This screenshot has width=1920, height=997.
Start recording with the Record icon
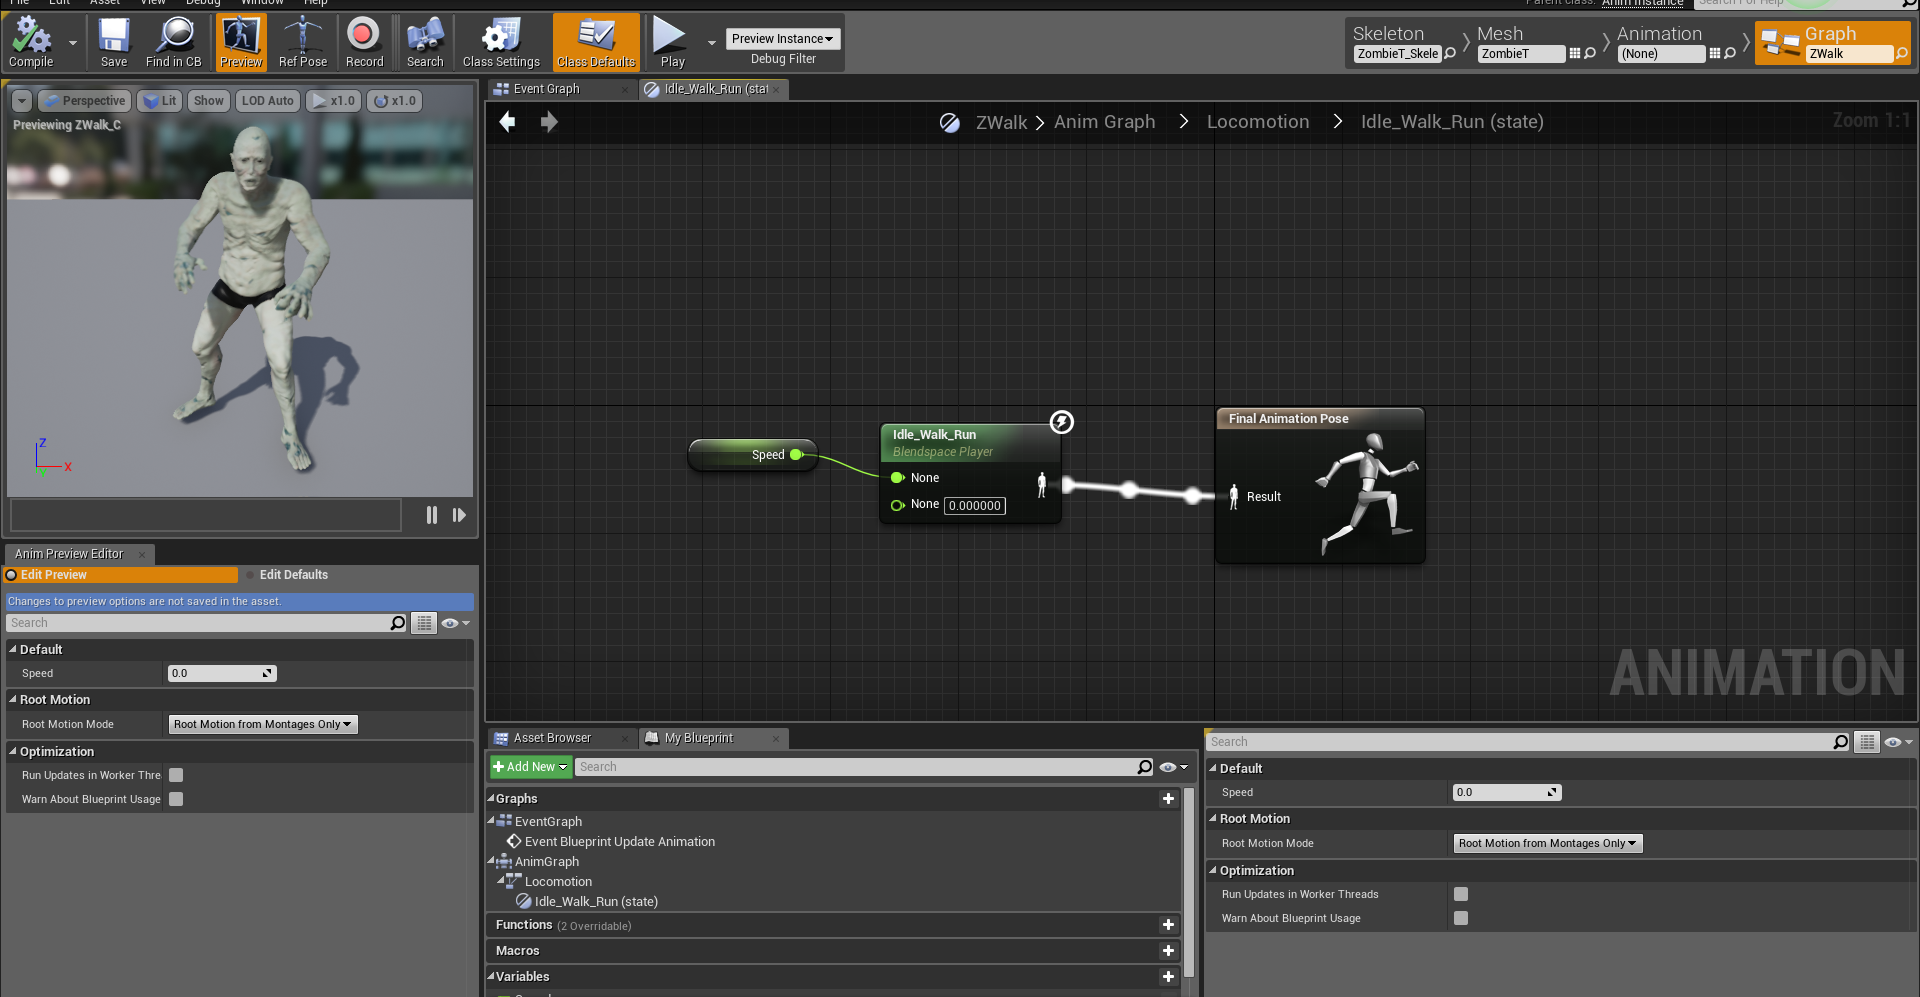pos(364,42)
